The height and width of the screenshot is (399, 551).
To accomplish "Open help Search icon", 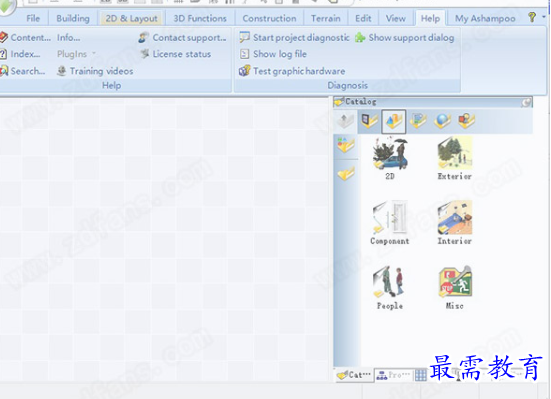I will pos(4,71).
